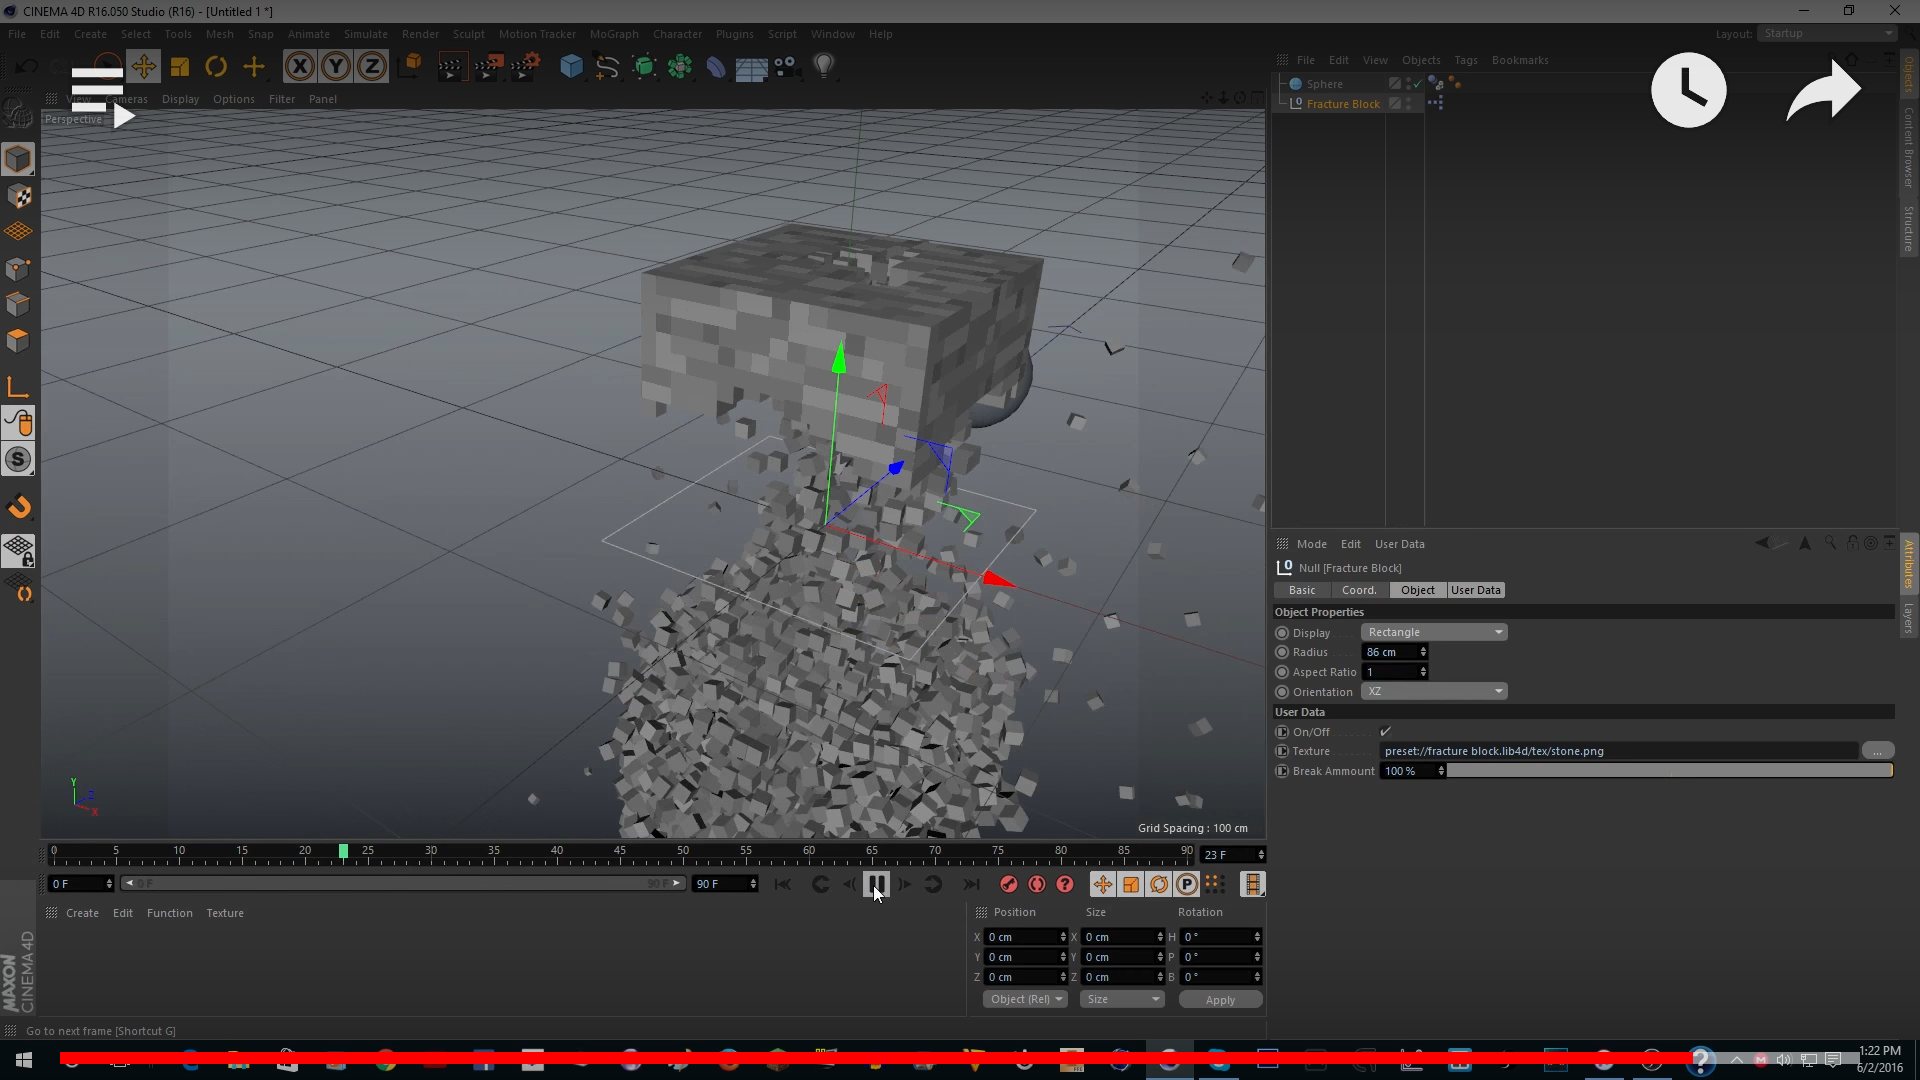
Task: Click the orange magnet hook tool
Action: pos(18,507)
